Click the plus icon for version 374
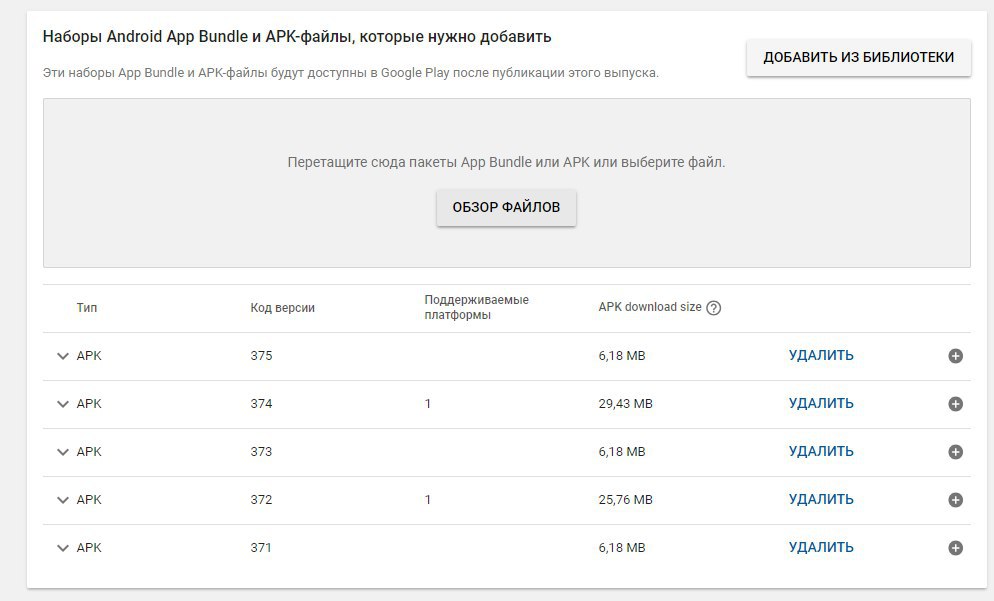The height and width of the screenshot is (601, 994). click(x=955, y=404)
